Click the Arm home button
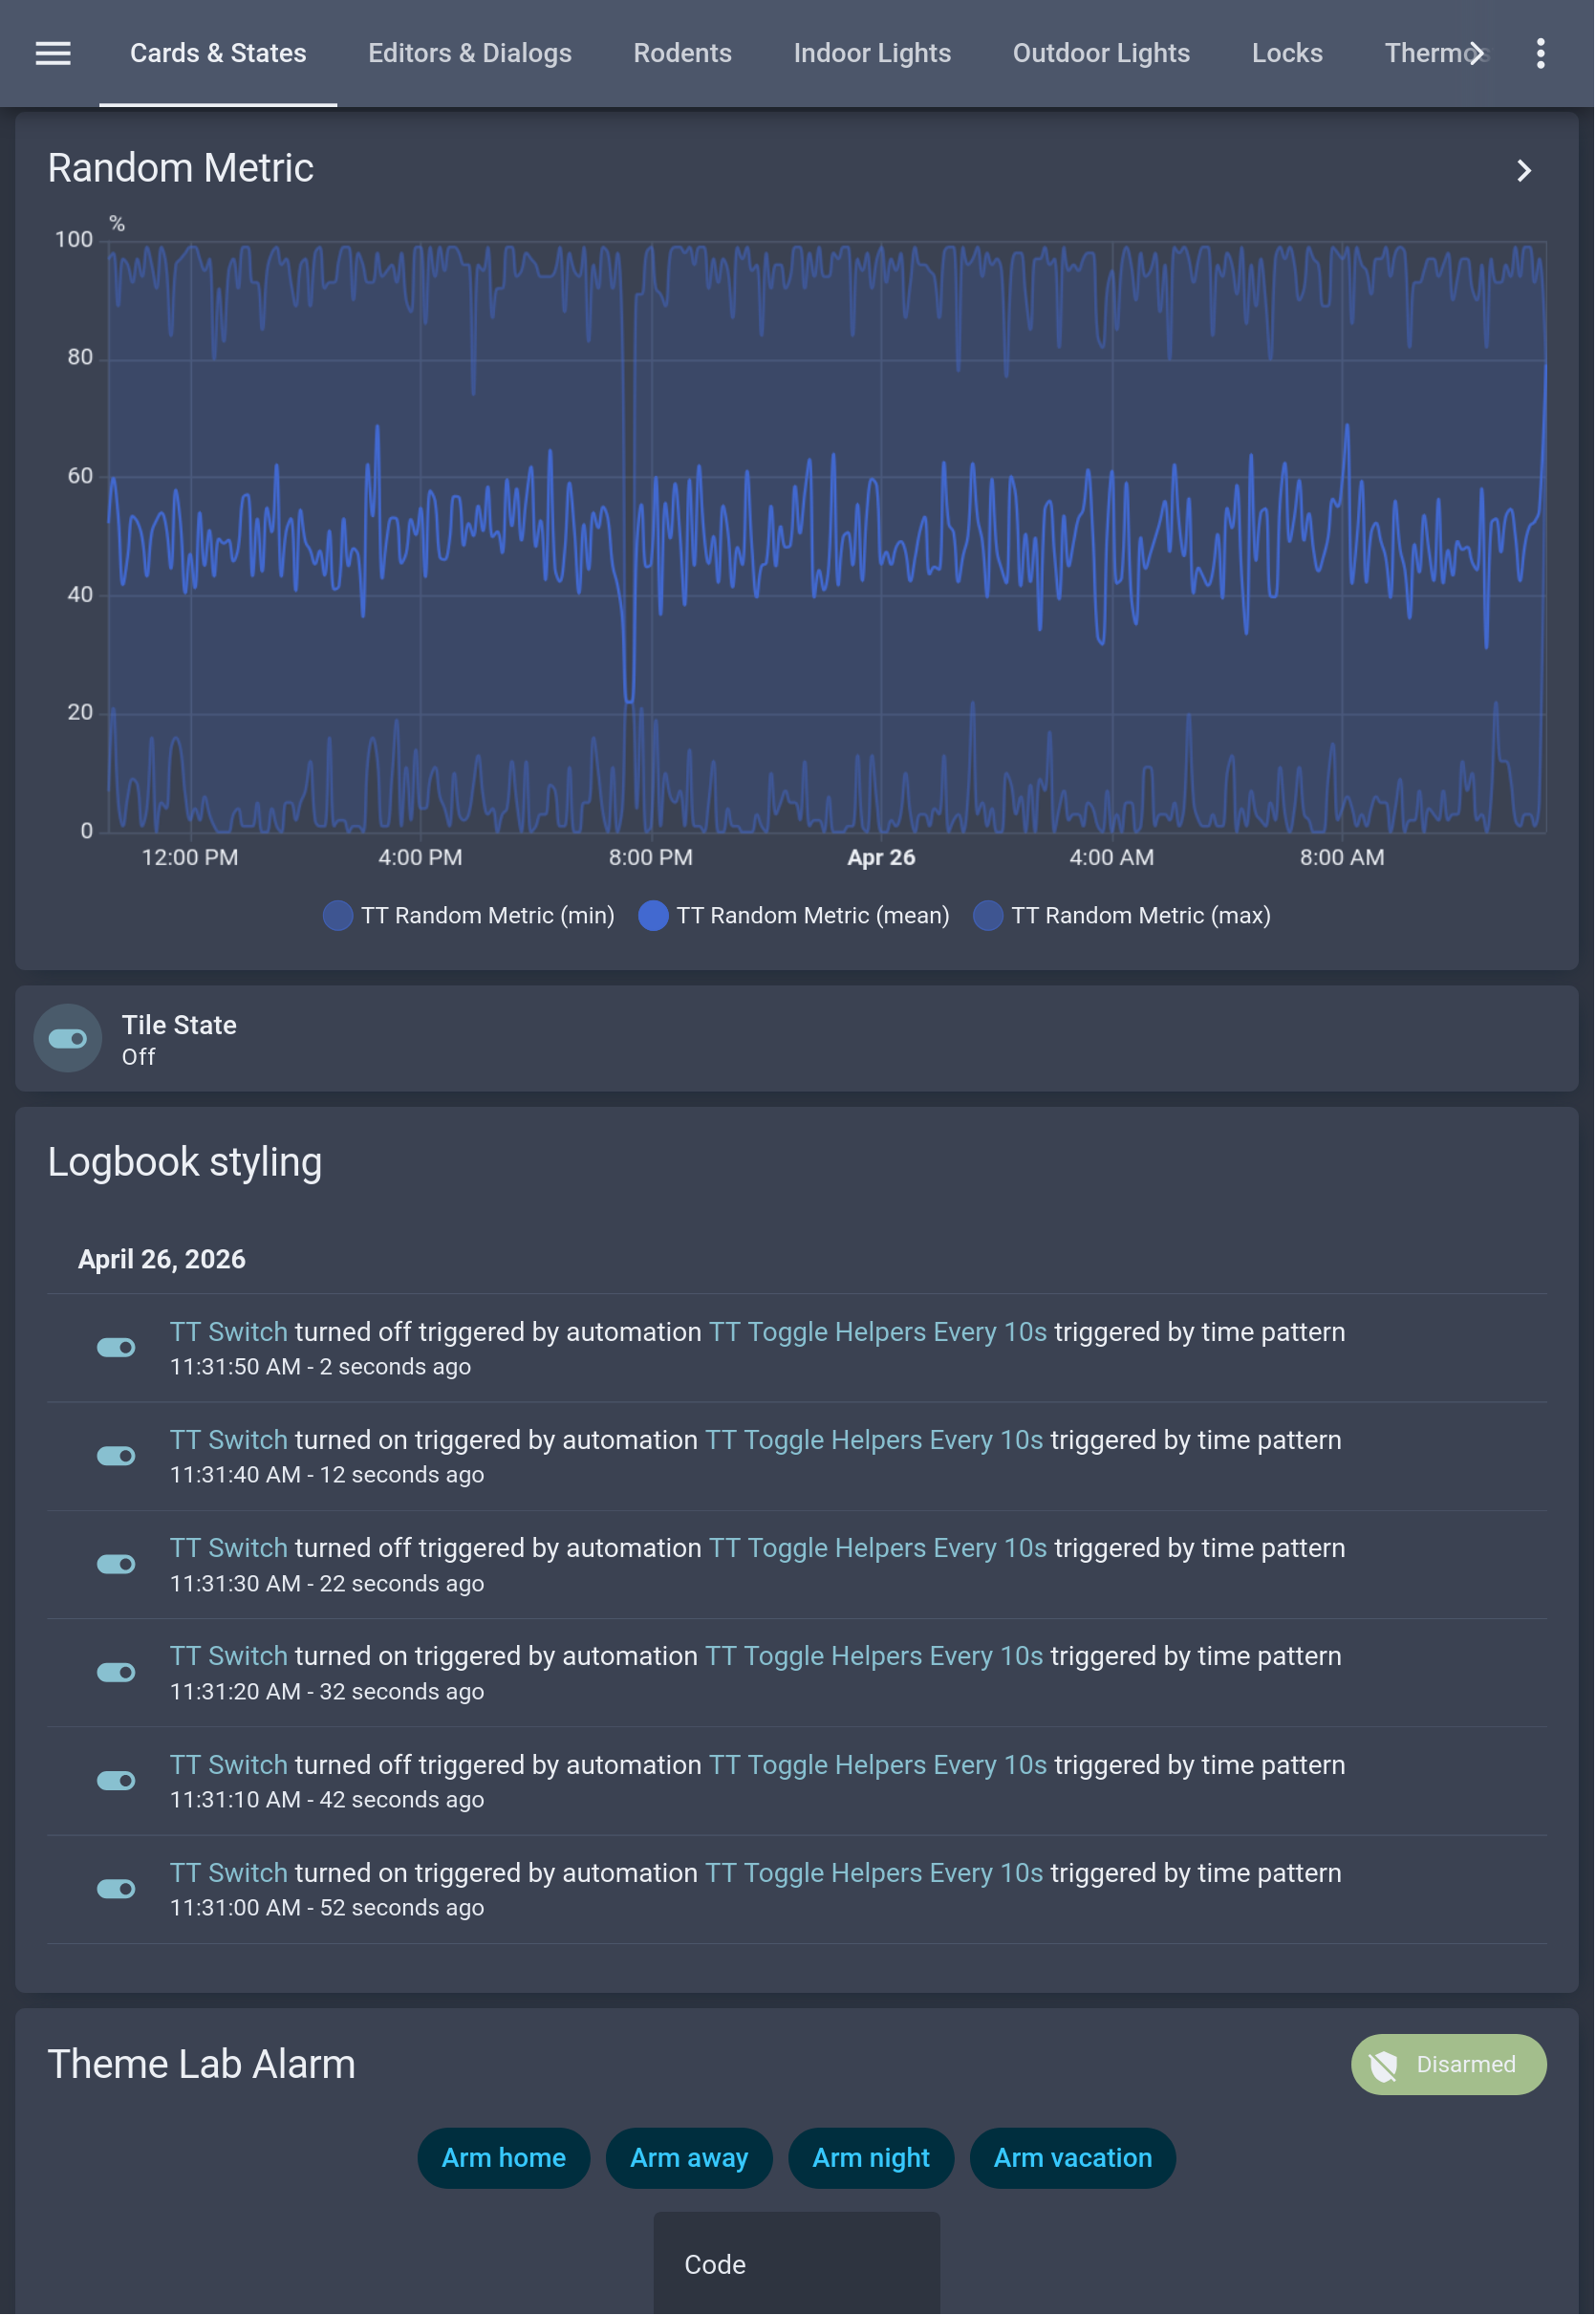This screenshot has height=2315, width=1596. 504,2160
